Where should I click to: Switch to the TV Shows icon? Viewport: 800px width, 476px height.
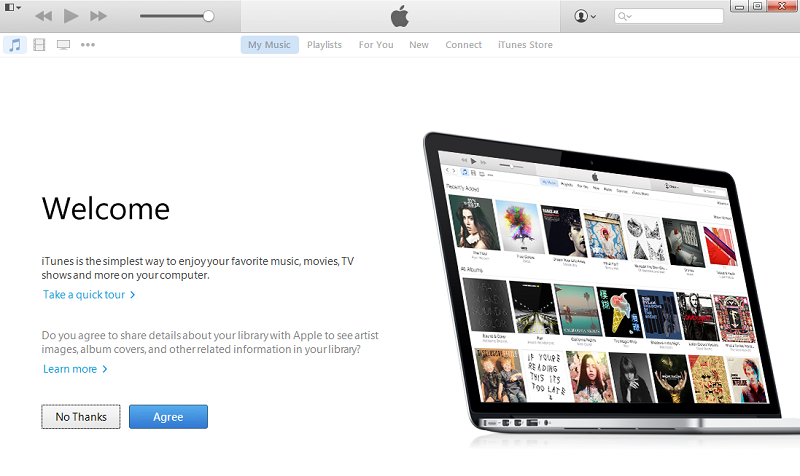coord(63,45)
